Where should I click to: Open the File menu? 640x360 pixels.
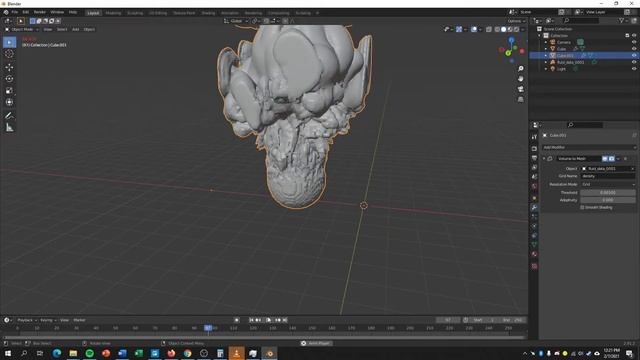15,12
